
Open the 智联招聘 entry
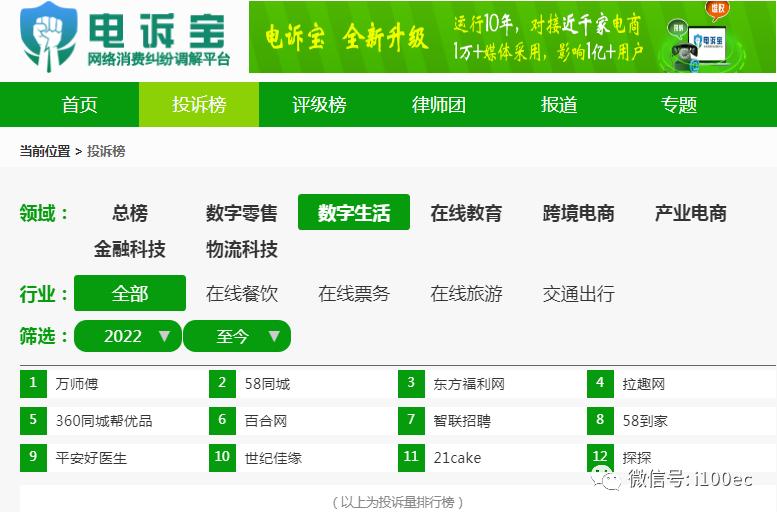click(462, 421)
